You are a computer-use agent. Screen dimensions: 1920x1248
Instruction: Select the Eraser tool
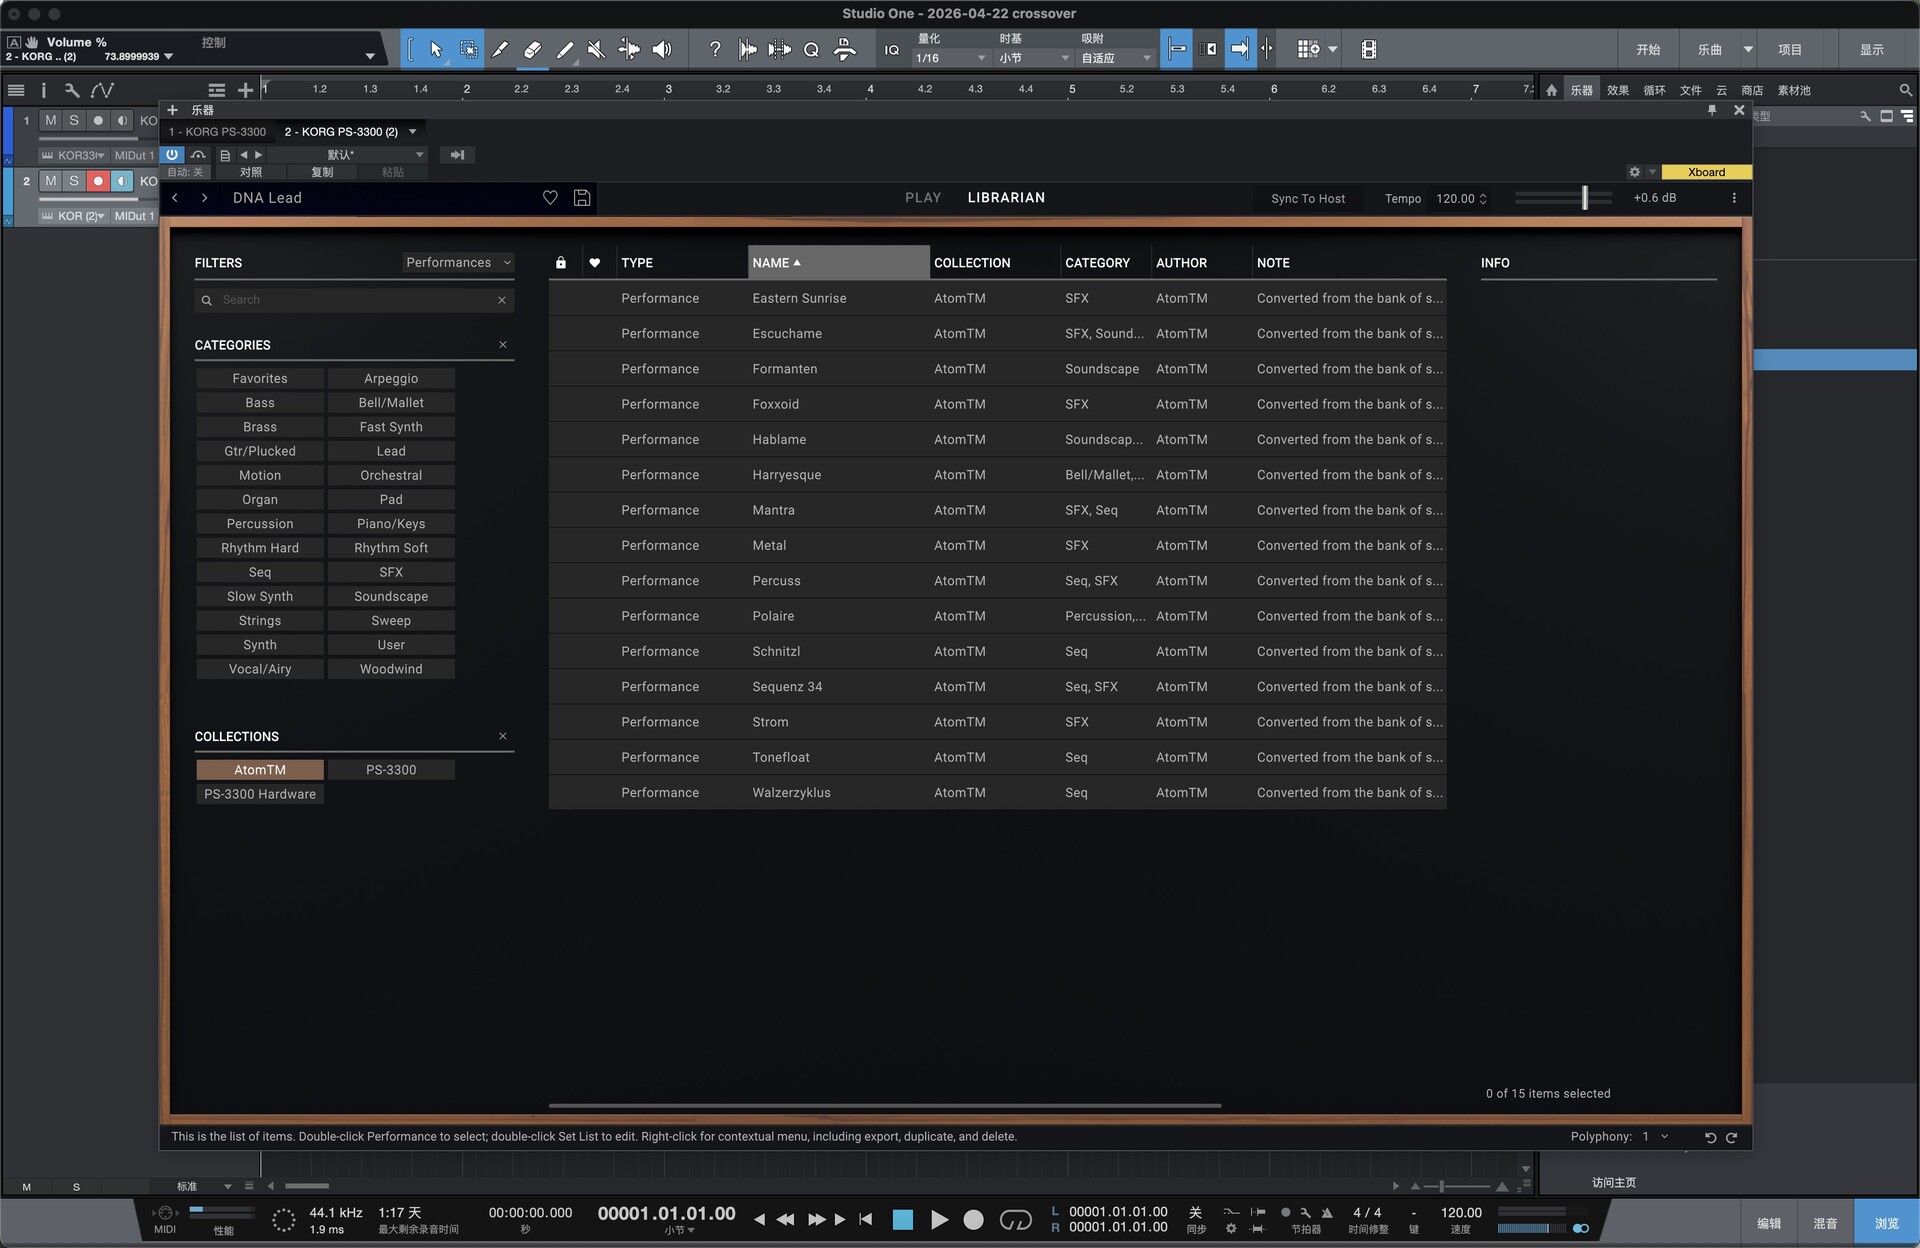click(x=532, y=49)
